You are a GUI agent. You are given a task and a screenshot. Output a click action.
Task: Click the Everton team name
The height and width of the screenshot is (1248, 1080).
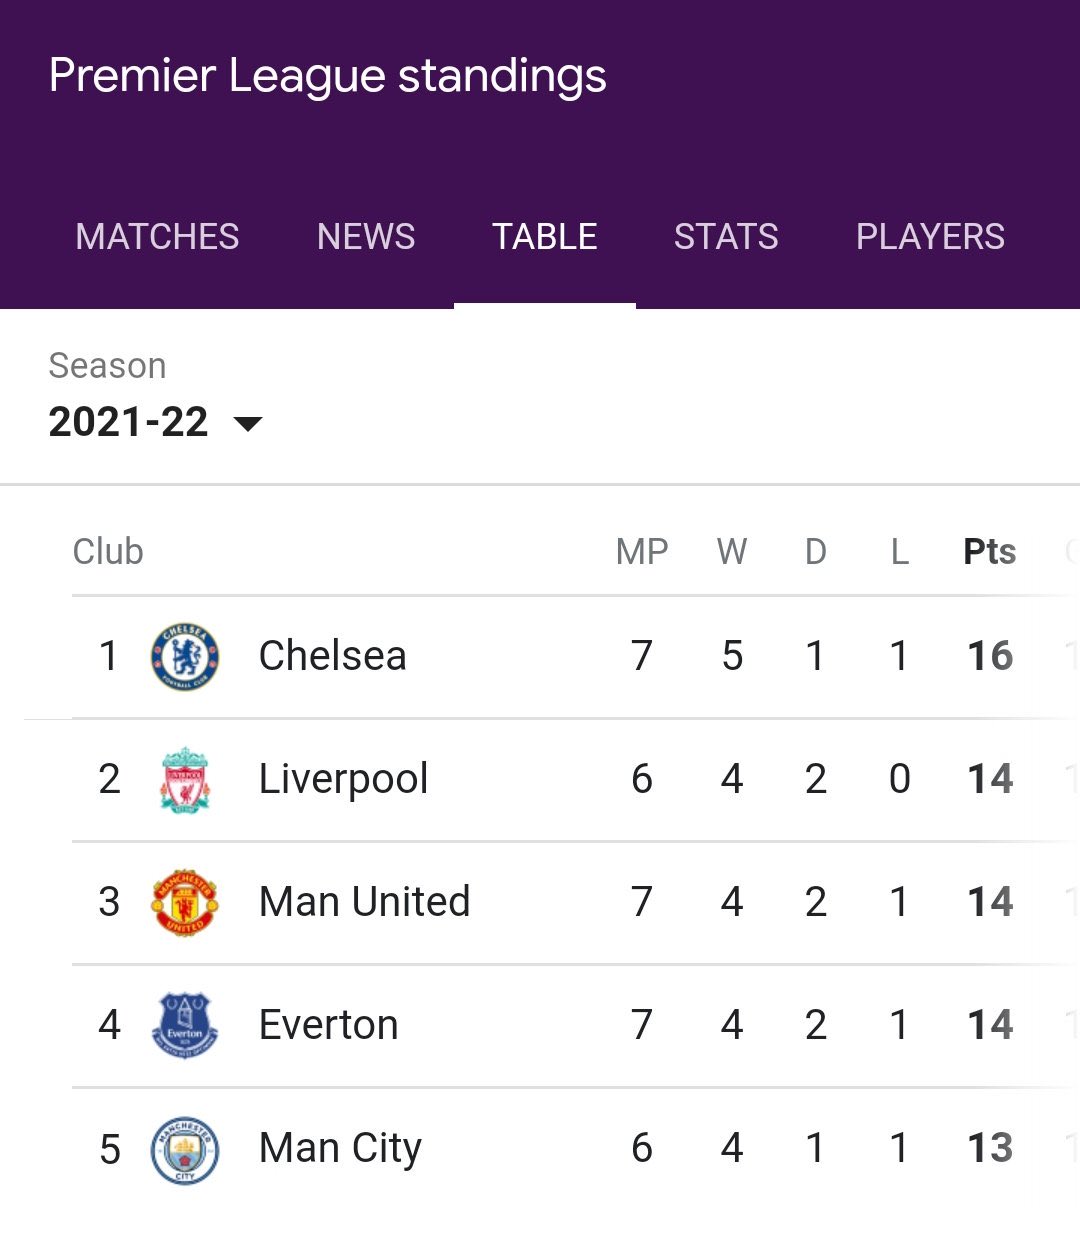[328, 1026]
